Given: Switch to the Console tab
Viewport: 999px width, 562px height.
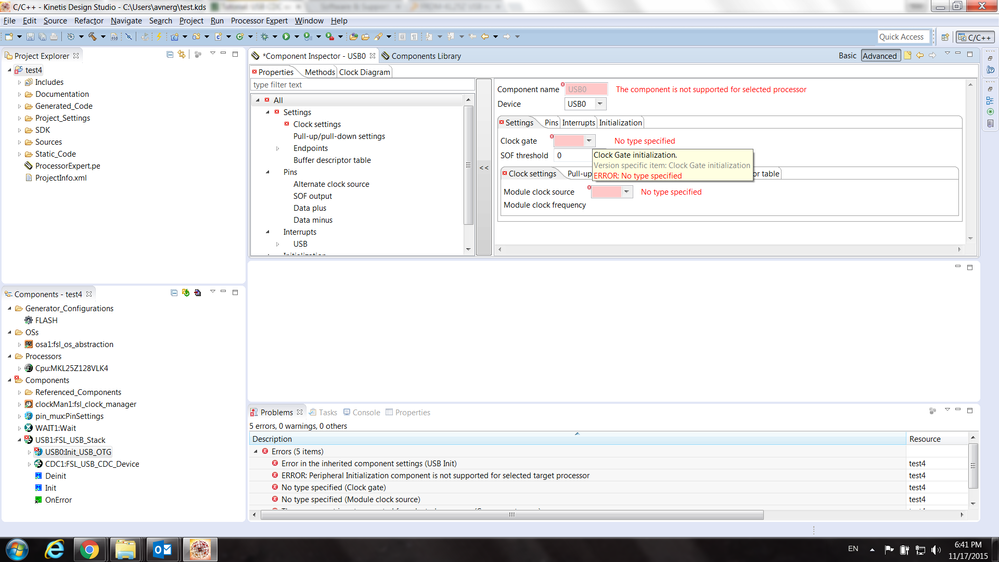Looking at the screenshot, I should point(361,412).
